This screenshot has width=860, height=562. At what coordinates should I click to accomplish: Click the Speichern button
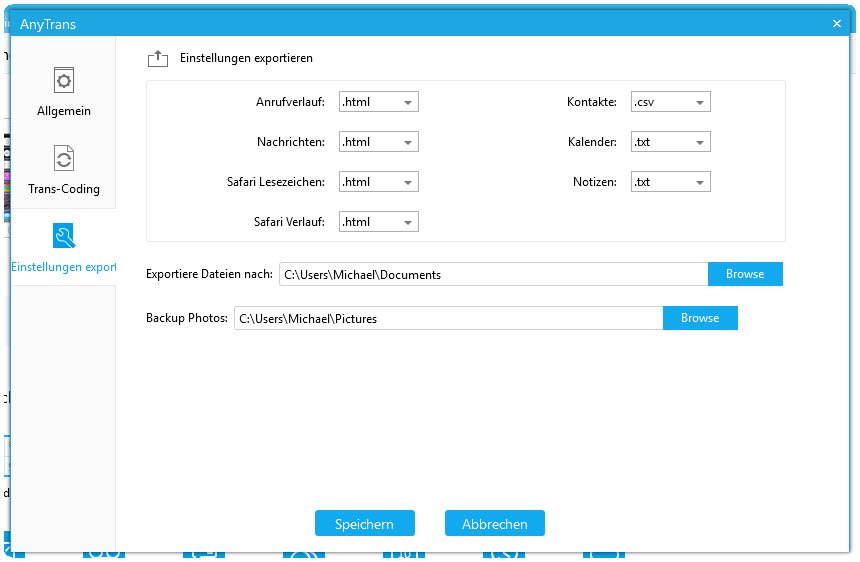pos(365,524)
